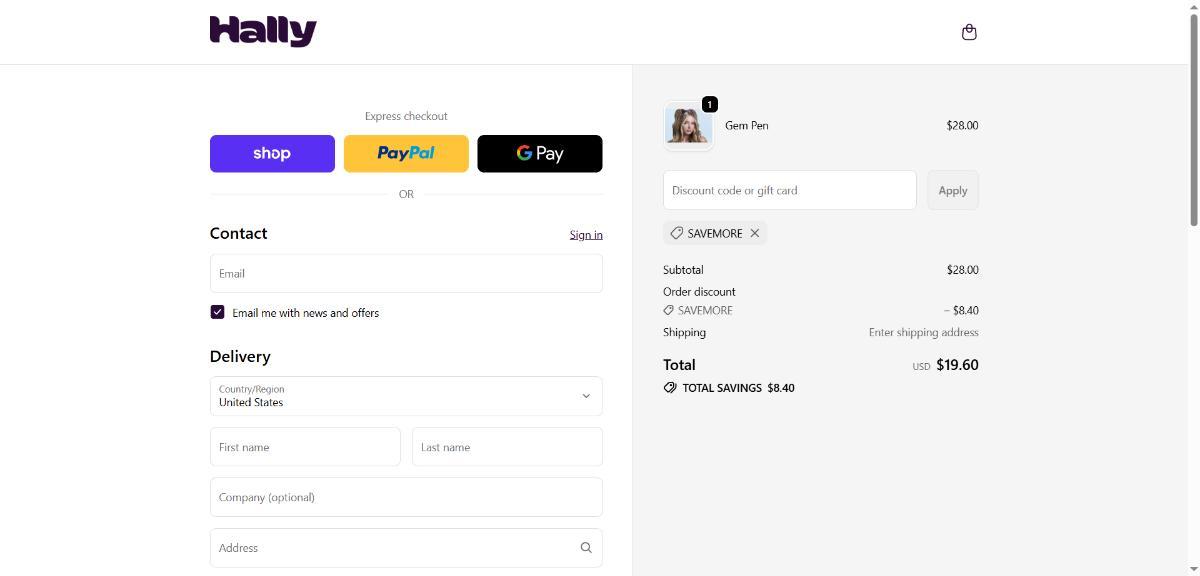
Task: Click the Hally logo
Action: coord(263,31)
